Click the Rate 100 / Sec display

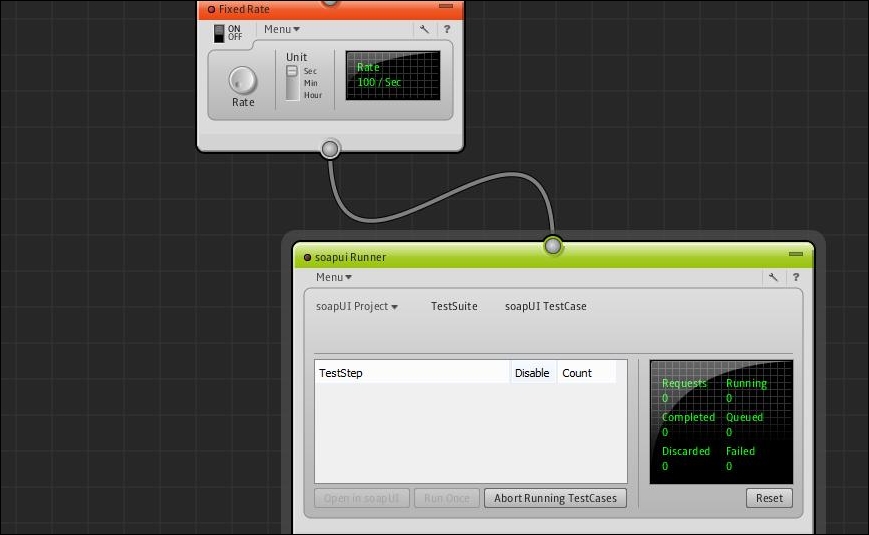click(393, 75)
